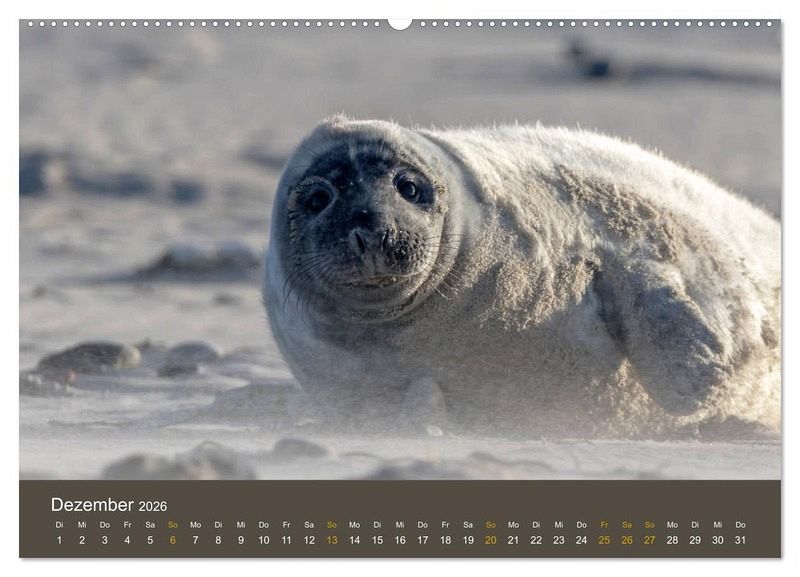This screenshot has width=800, height=577.
Task: Select the 2026 year label
Action: click(x=153, y=507)
